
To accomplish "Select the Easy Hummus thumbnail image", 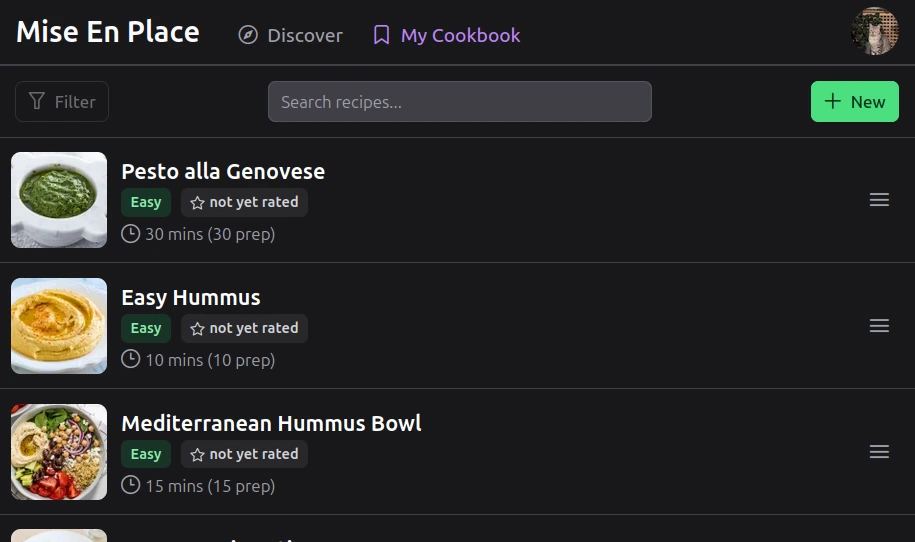I will [59, 326].
